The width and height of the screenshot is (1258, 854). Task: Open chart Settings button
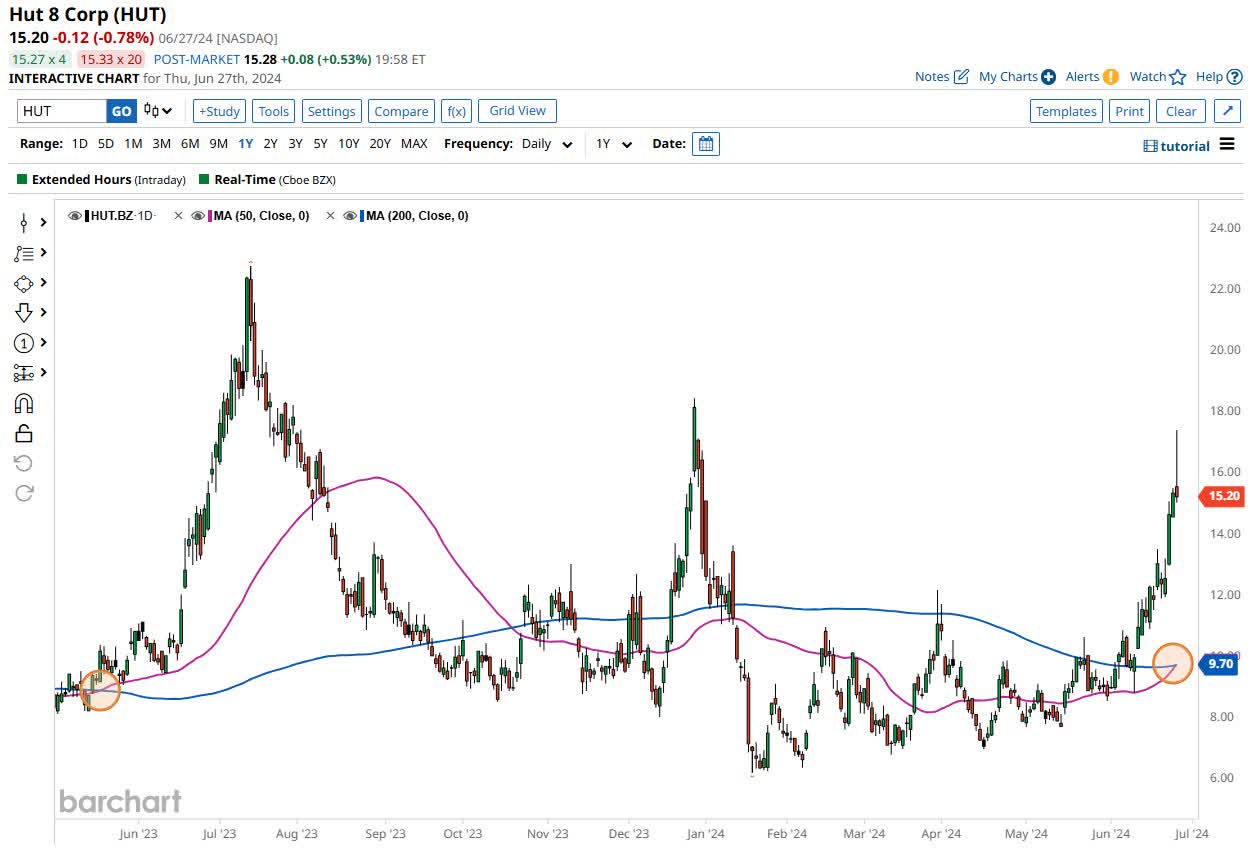[331, 111]
